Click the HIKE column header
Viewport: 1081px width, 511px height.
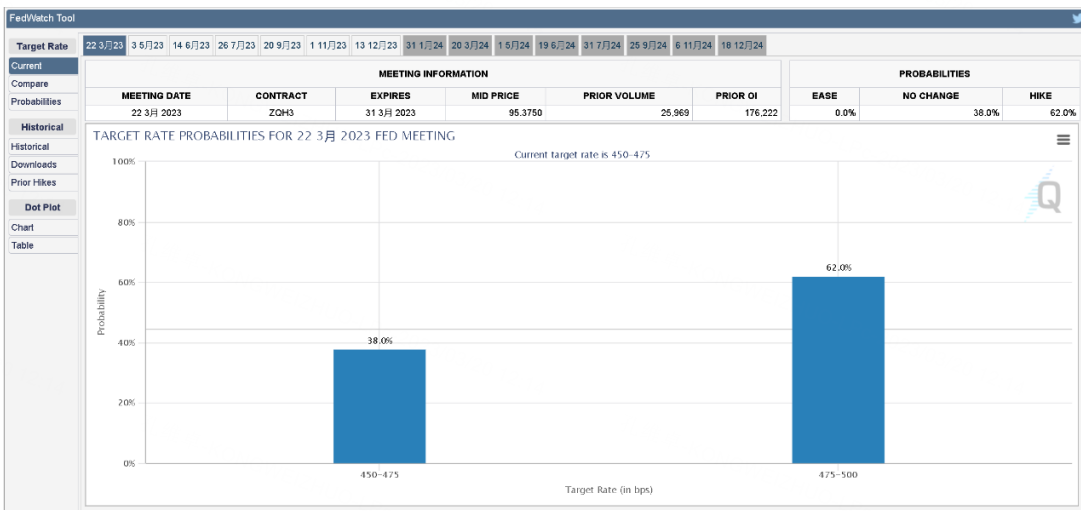coord(1040,96)
